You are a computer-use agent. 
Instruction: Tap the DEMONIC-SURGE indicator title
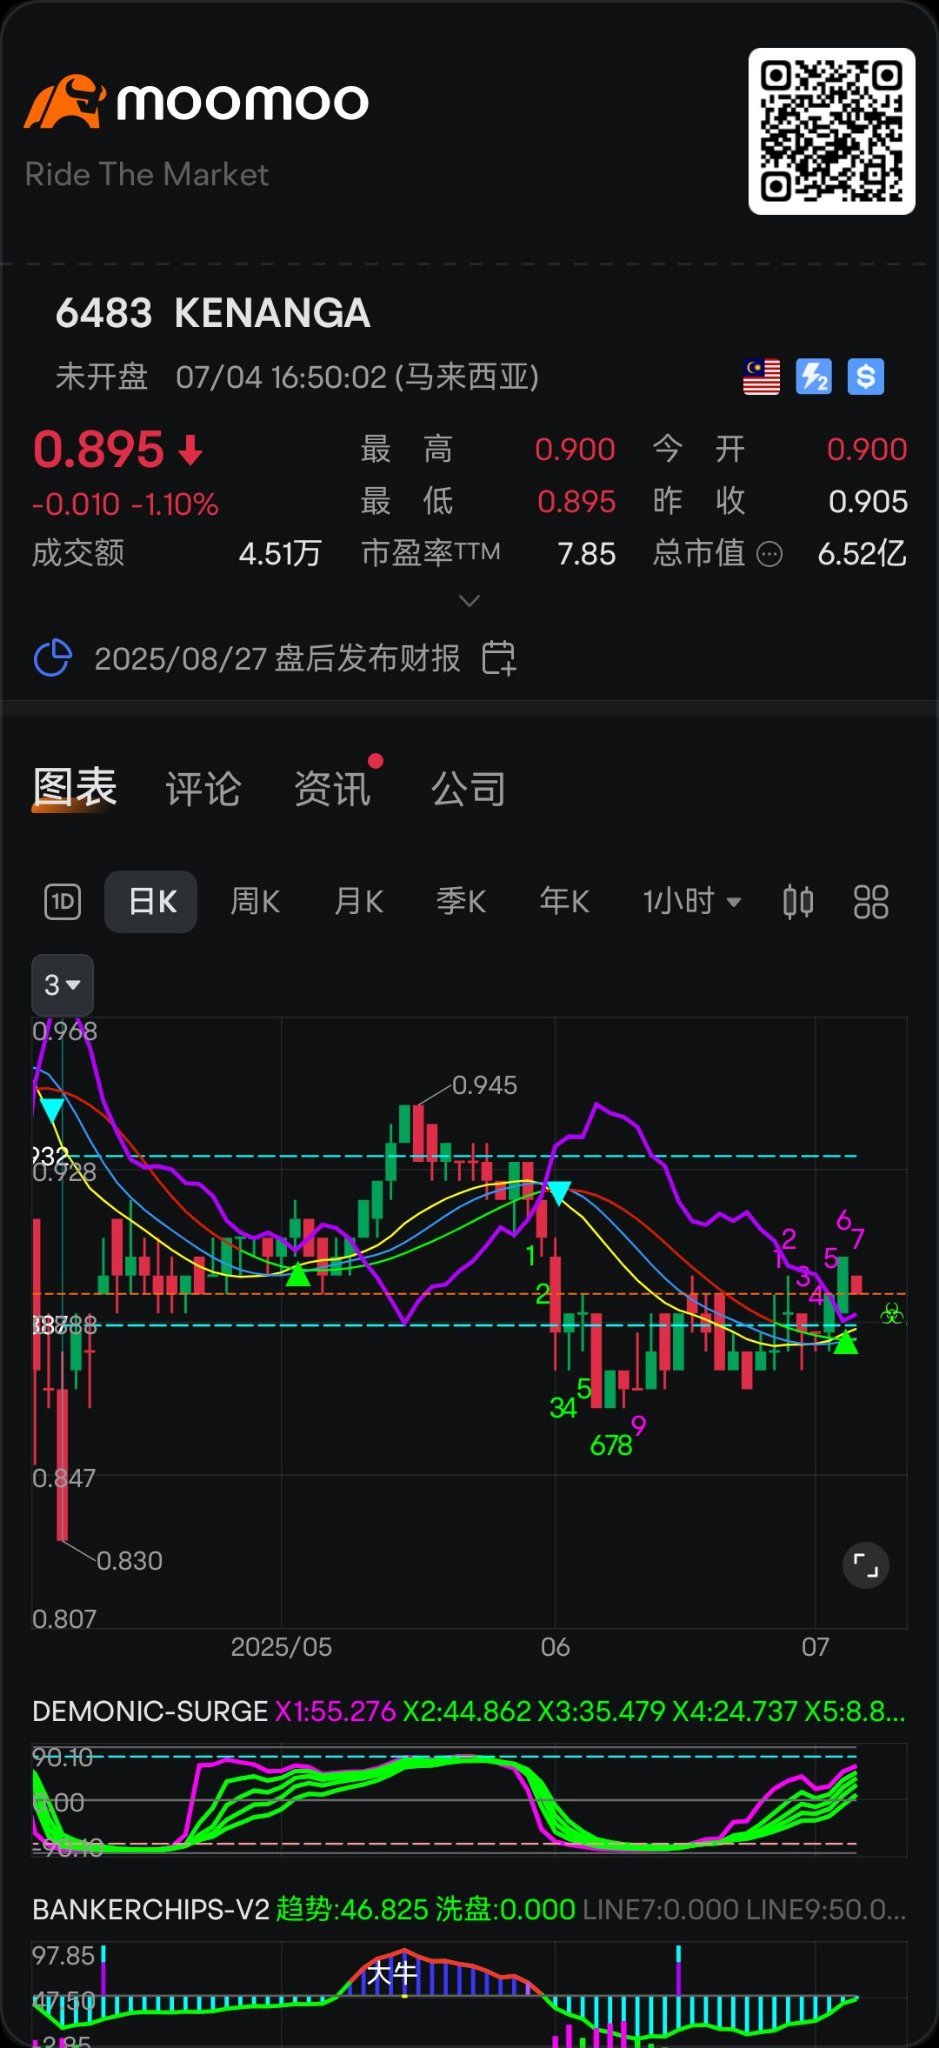click(x=150, y=1711)
